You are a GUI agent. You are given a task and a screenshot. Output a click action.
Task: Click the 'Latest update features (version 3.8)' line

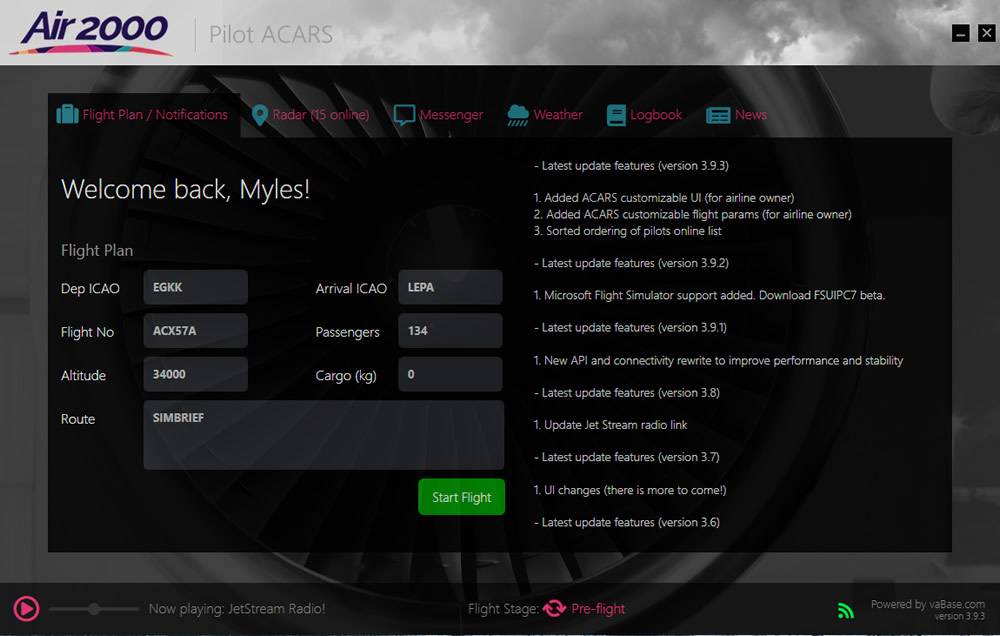tap(627, 393)
